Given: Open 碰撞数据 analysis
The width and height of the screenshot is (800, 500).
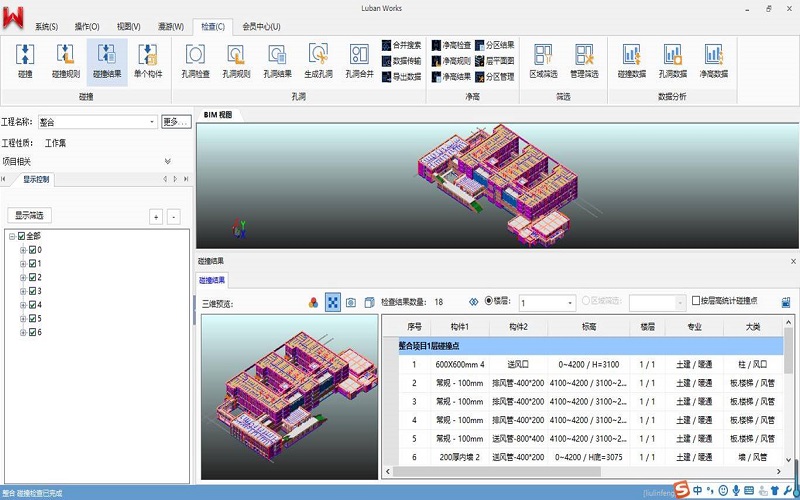Looking at the screenshot, I should click(632, 61).
